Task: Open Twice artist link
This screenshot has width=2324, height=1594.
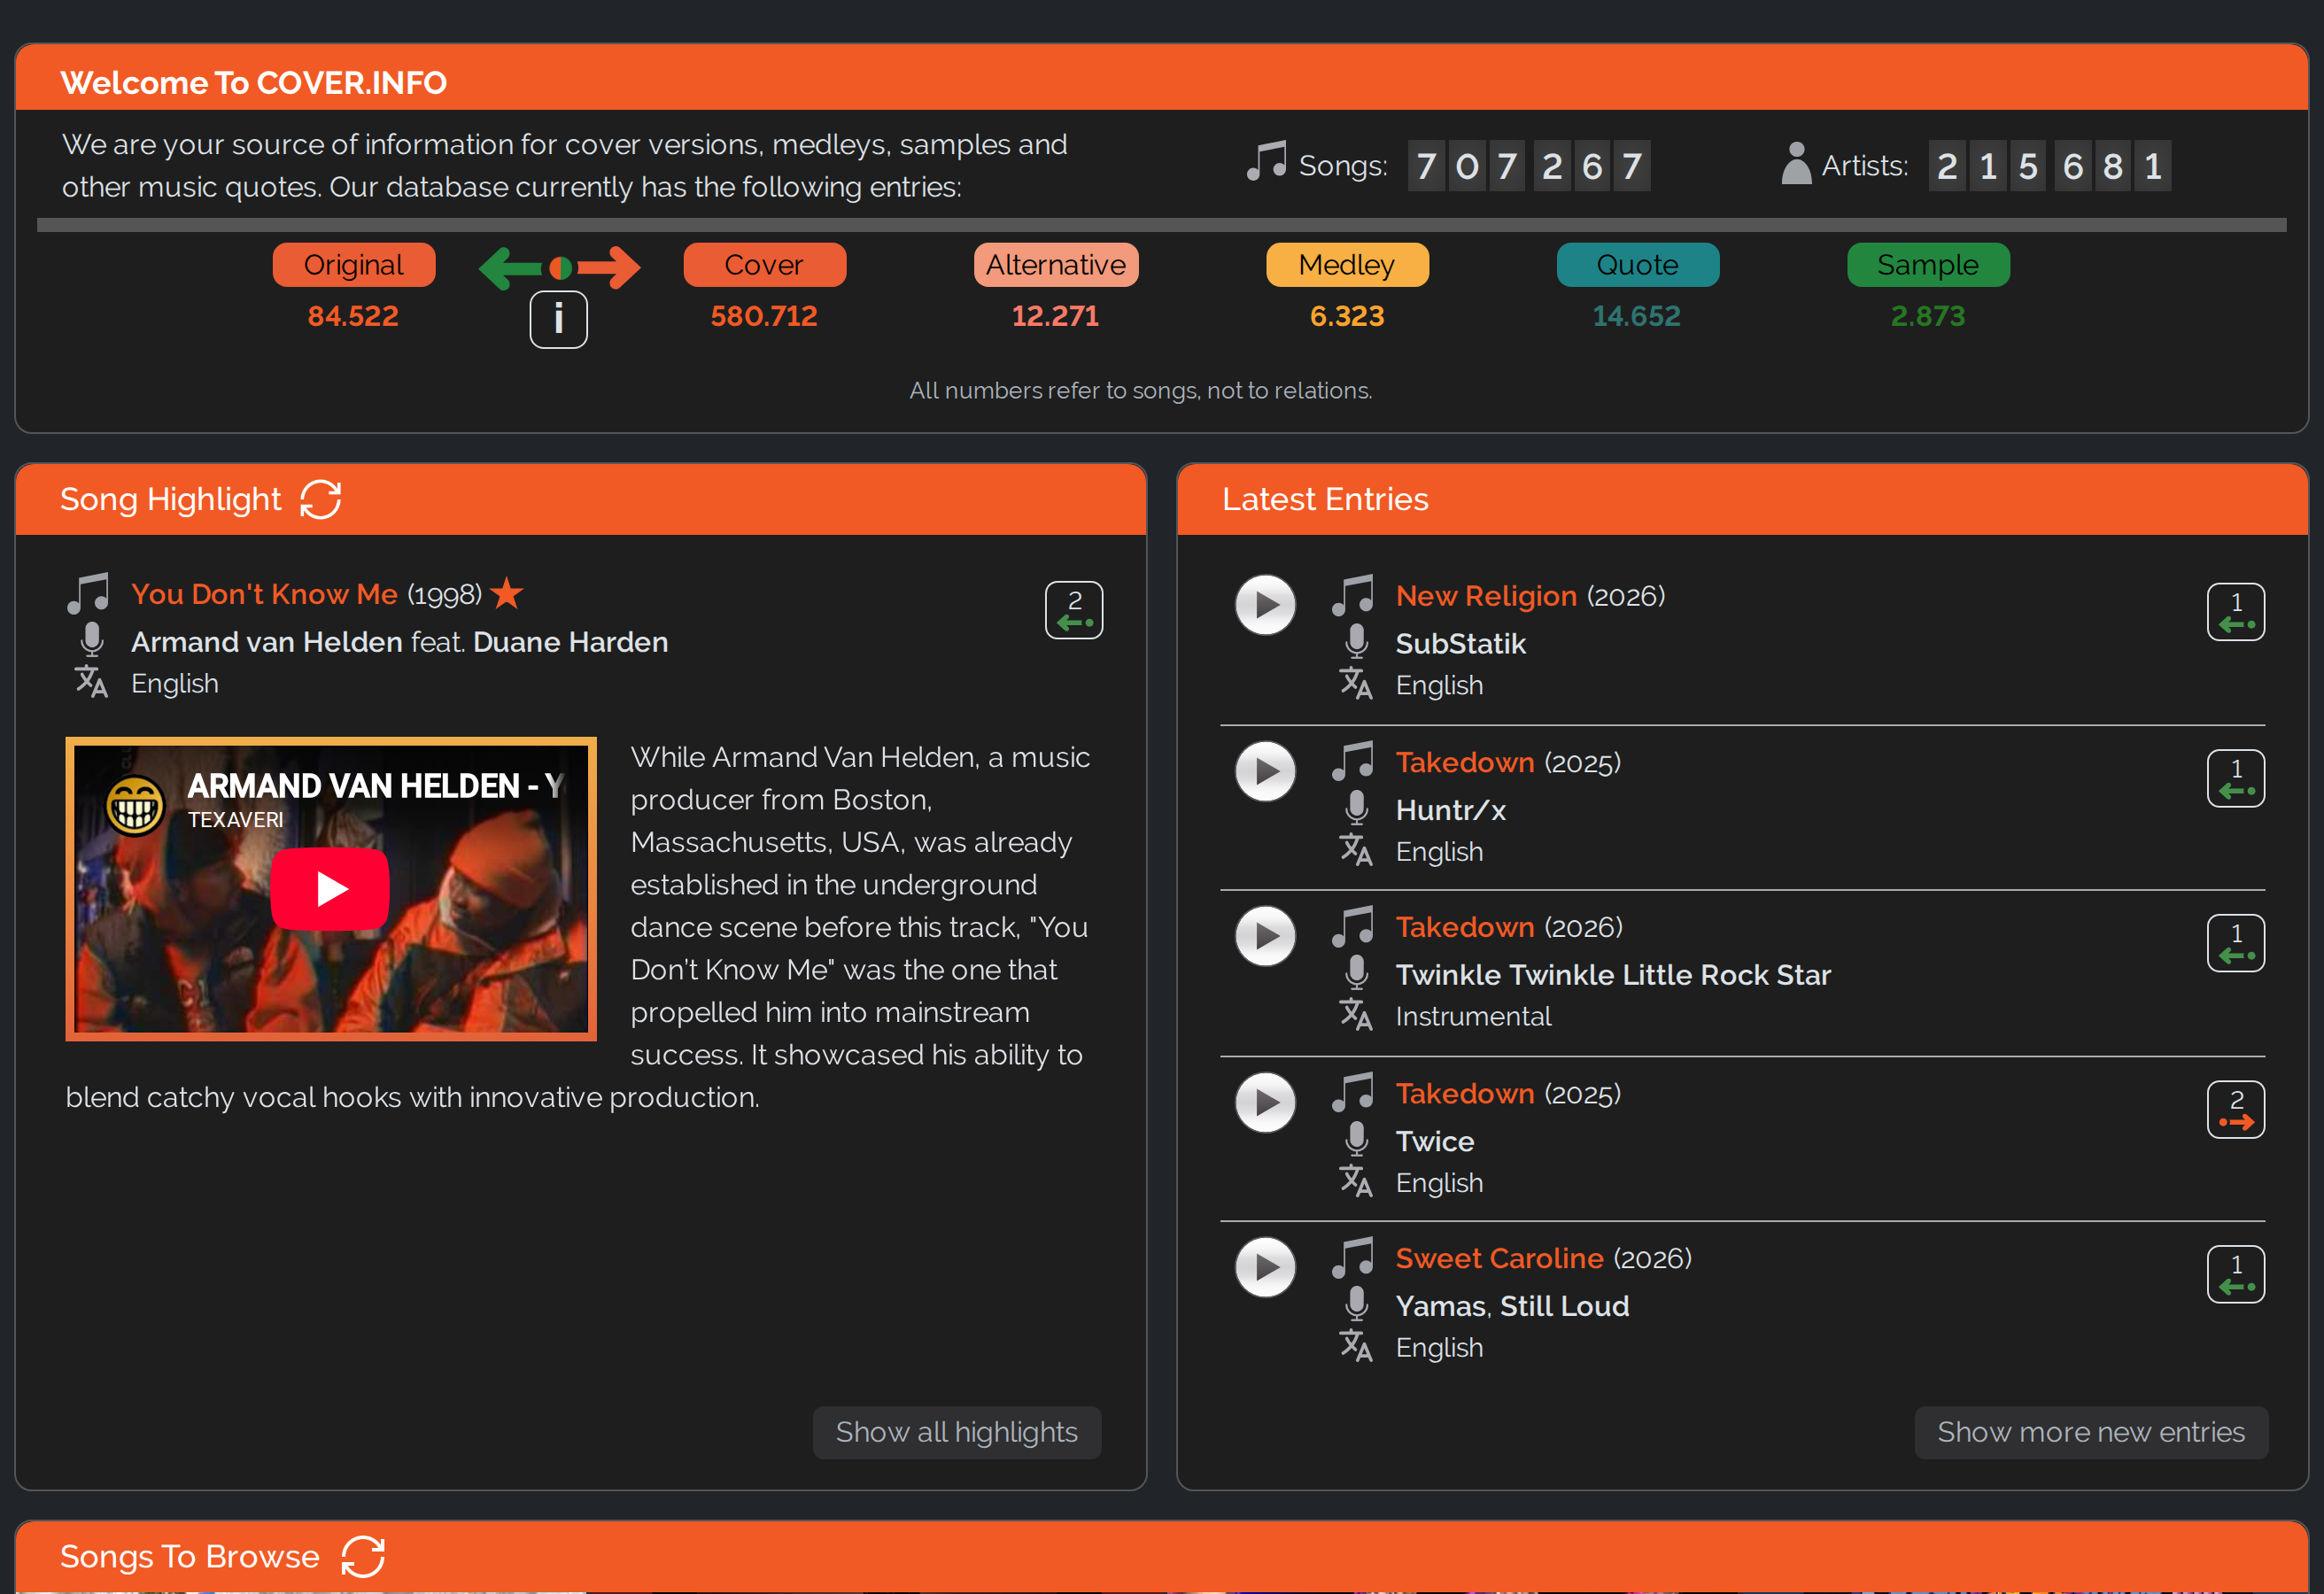Action: 1434,1141
